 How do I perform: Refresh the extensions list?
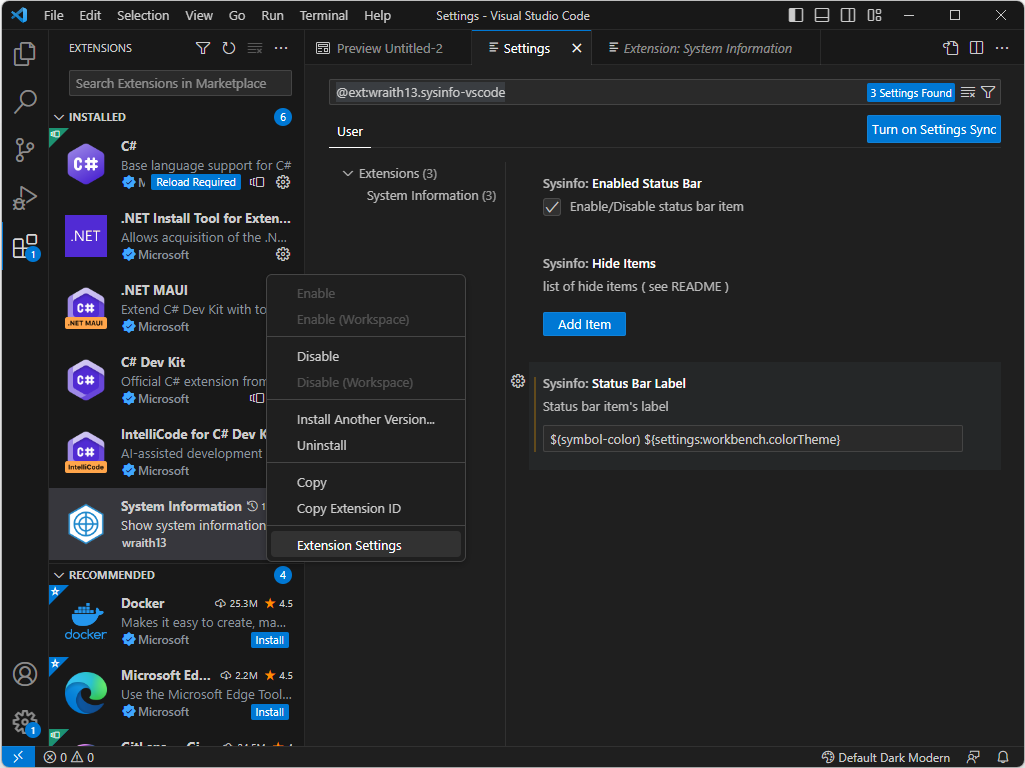point(229,48)
